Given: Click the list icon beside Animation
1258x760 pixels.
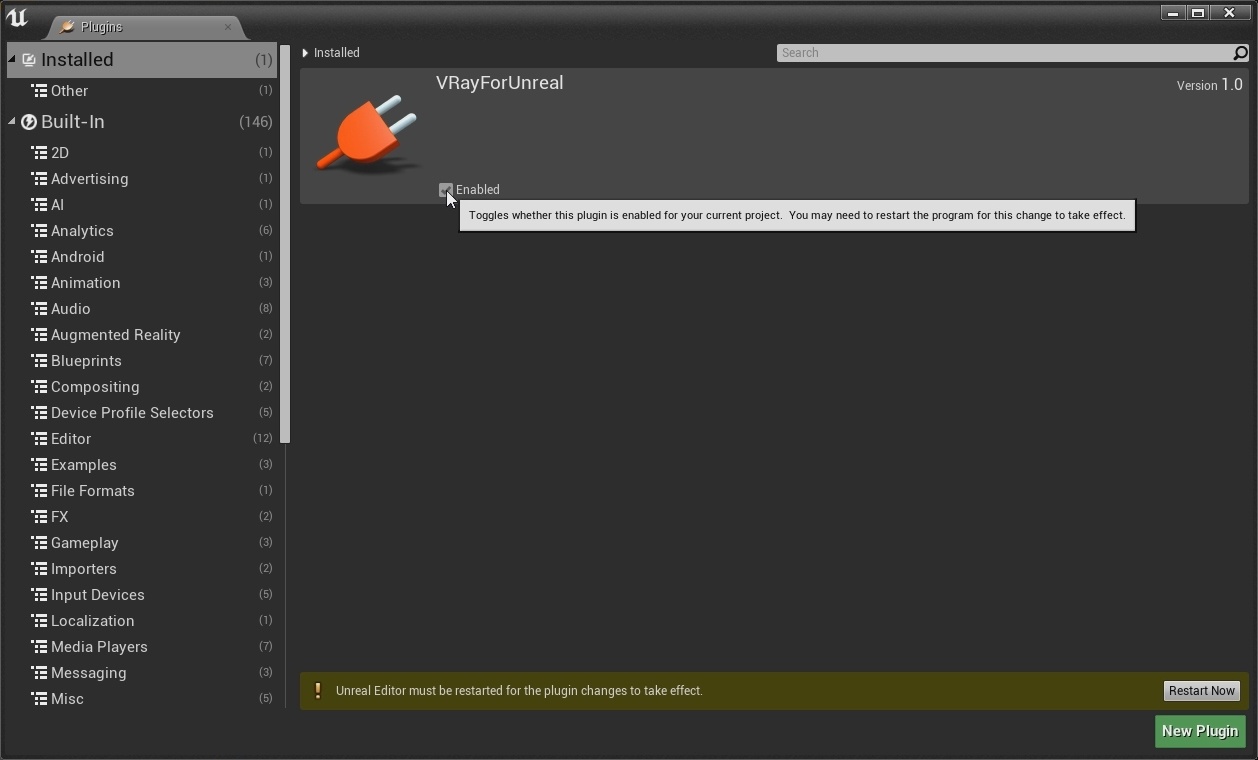Looking at the screenshot, I should 39,283.
